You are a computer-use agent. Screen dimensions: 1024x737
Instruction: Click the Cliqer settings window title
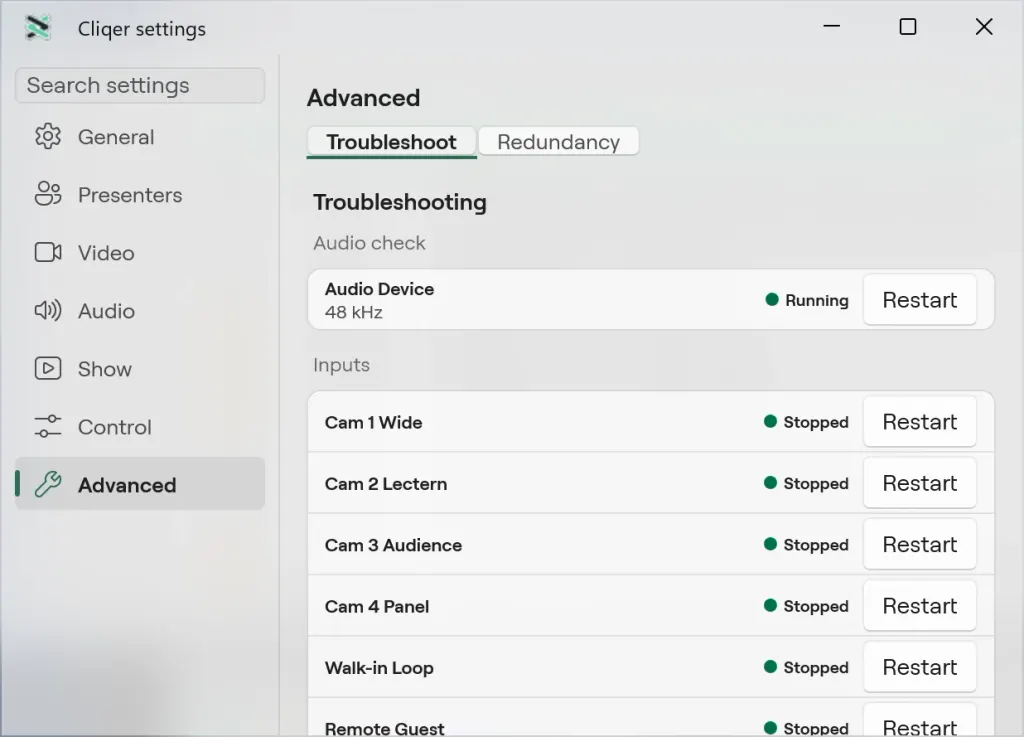tap(142, 29)
